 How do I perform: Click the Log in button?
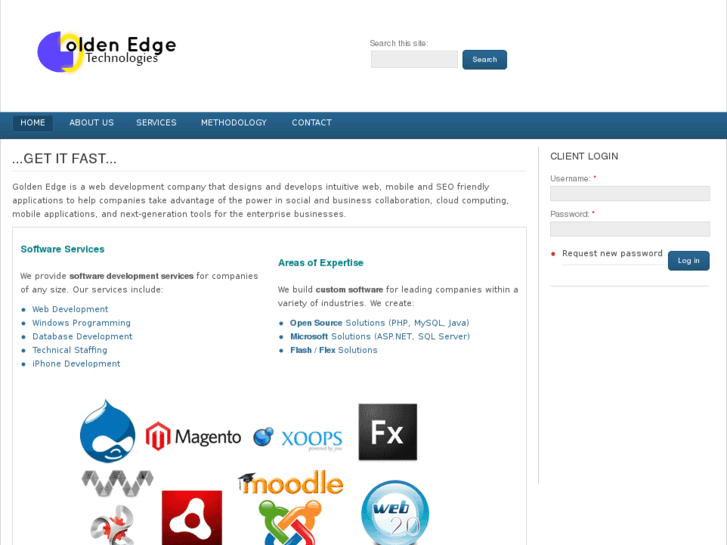[689, 261]
